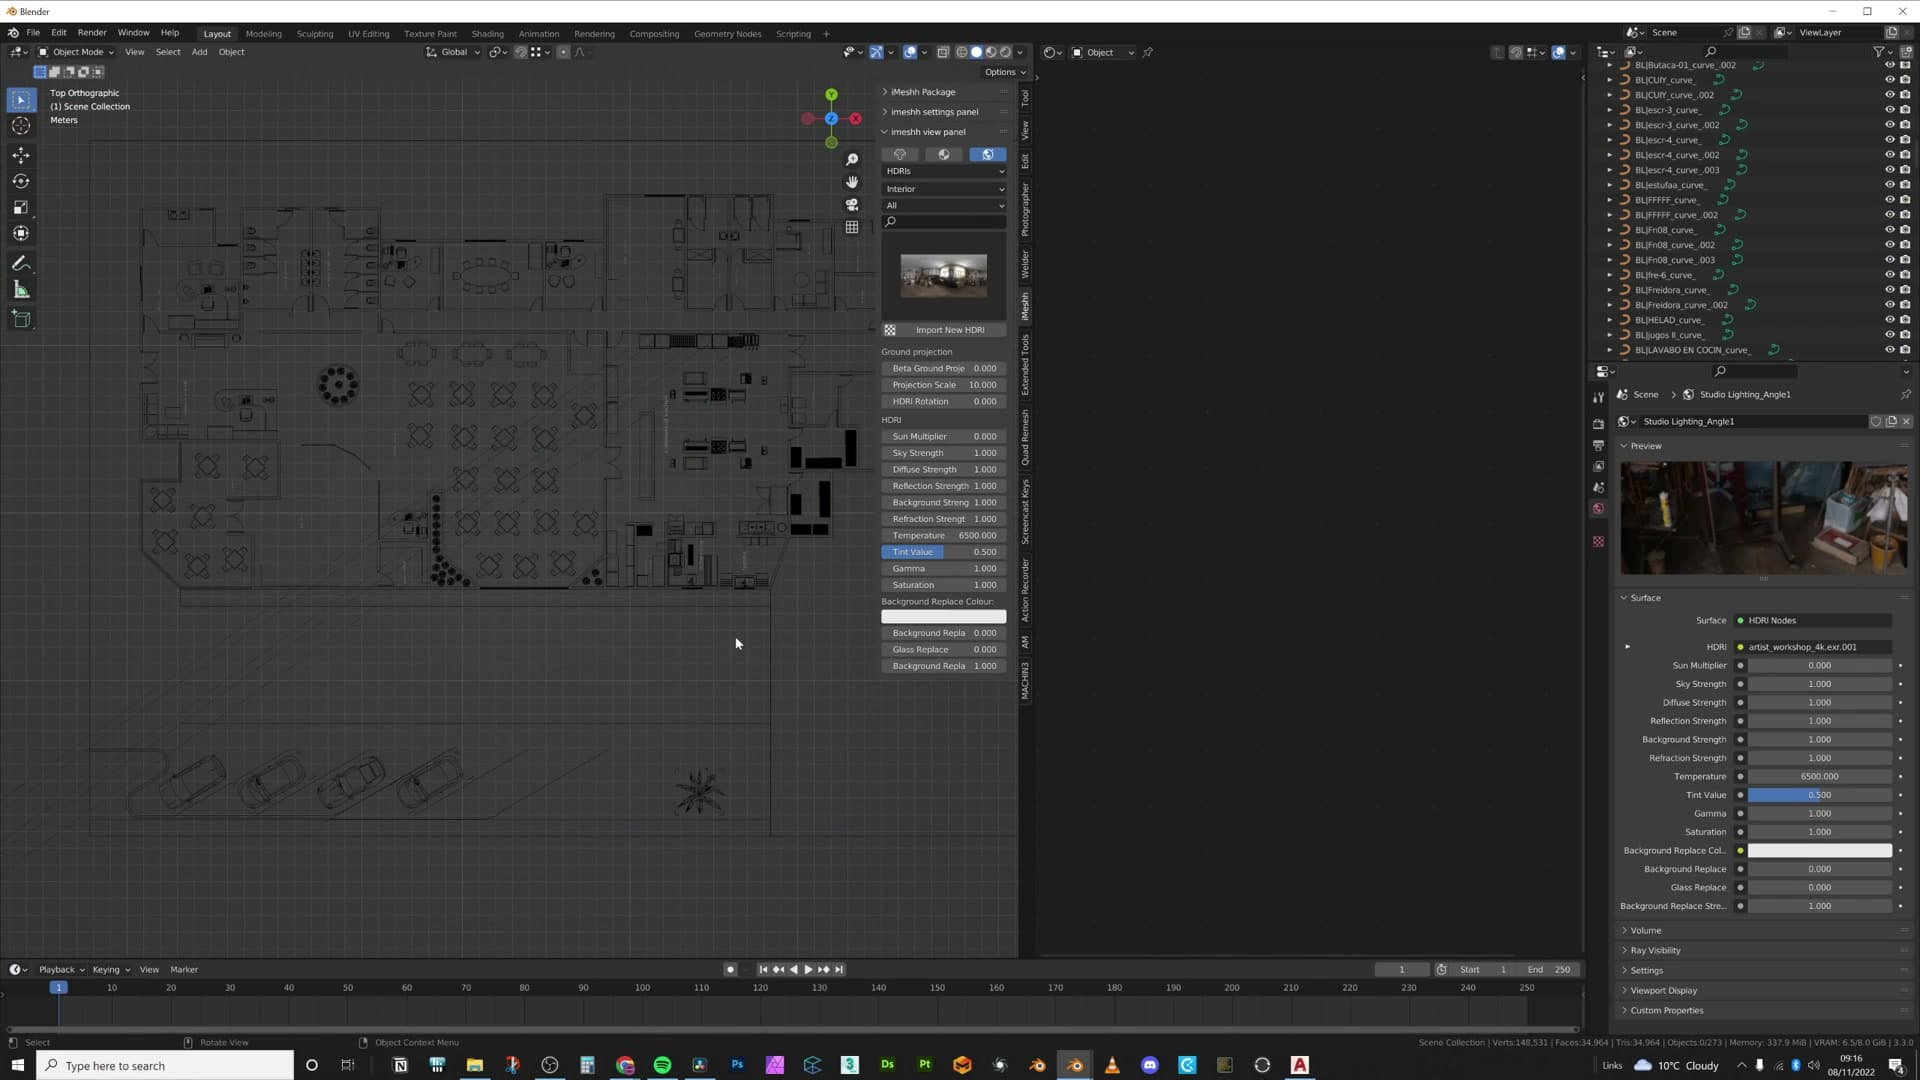Choose the Move tool

(x=21, y=155)
